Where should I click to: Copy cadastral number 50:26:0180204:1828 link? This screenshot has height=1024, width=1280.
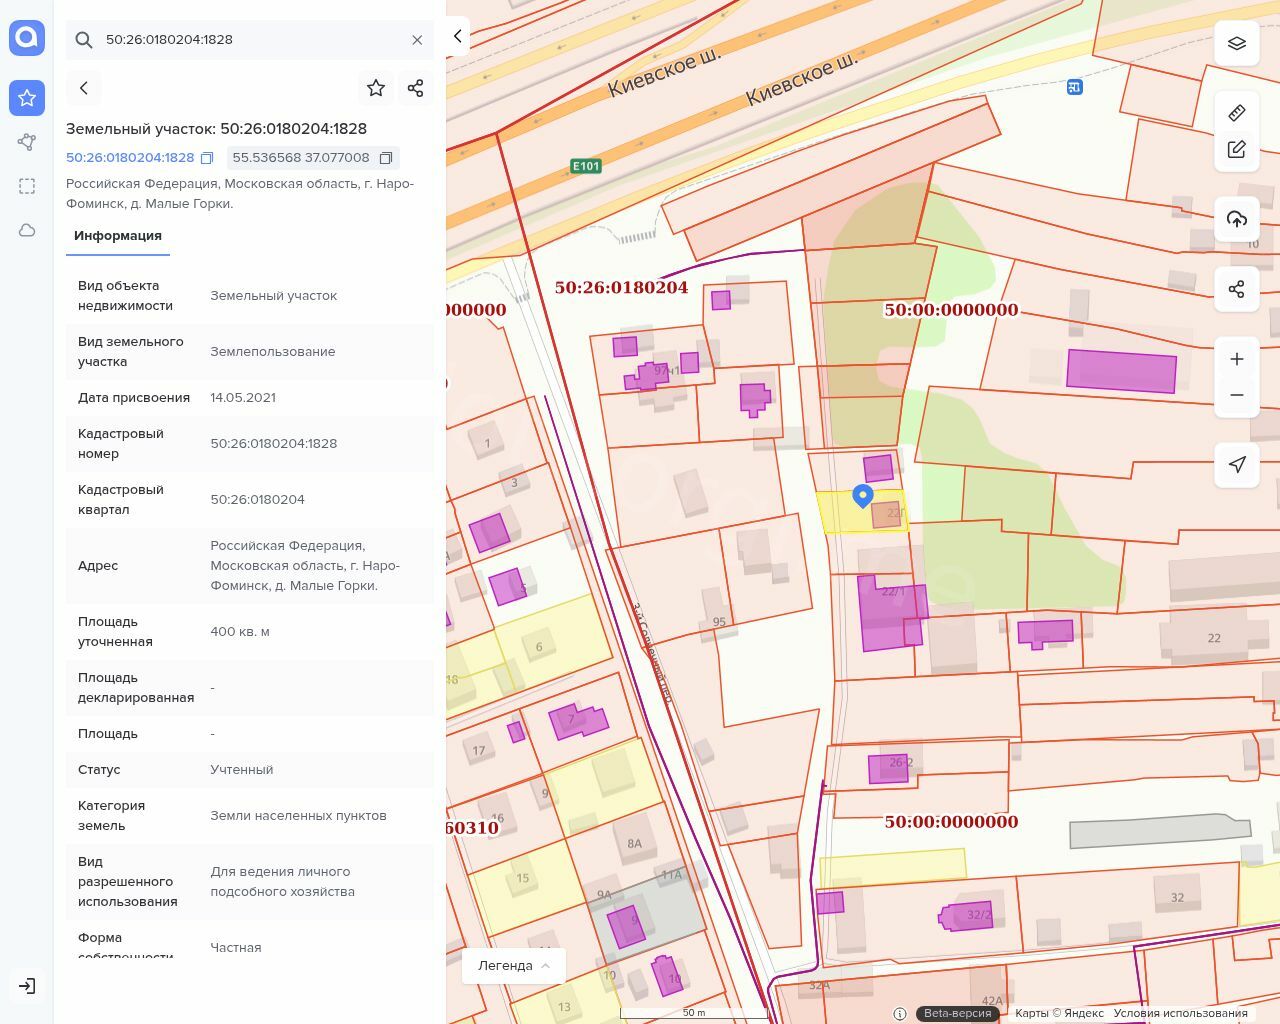(207, 158)
